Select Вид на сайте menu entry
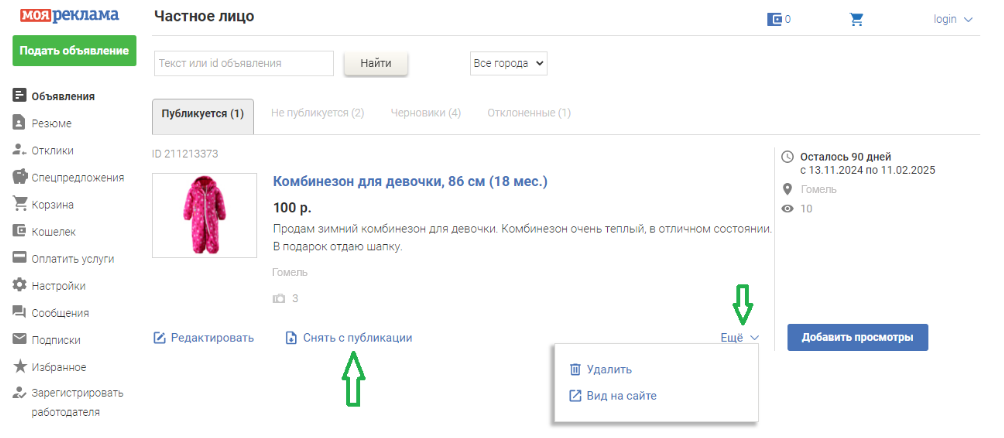The height and width of the screenshot is (438, 1004). [621, 395]
